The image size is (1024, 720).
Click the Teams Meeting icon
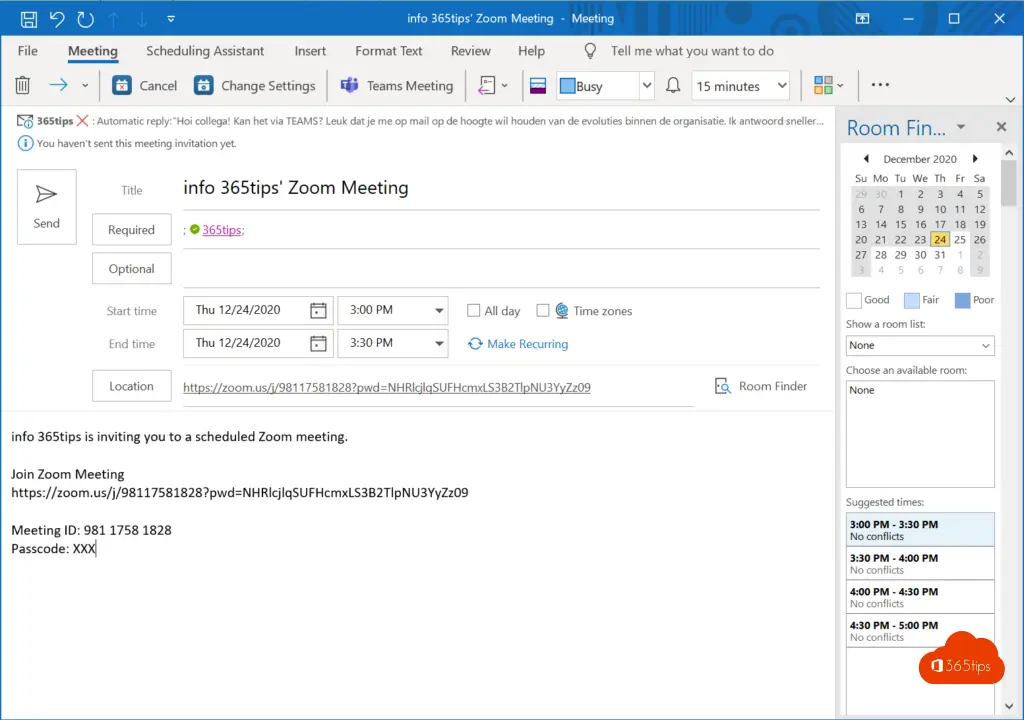350,86
